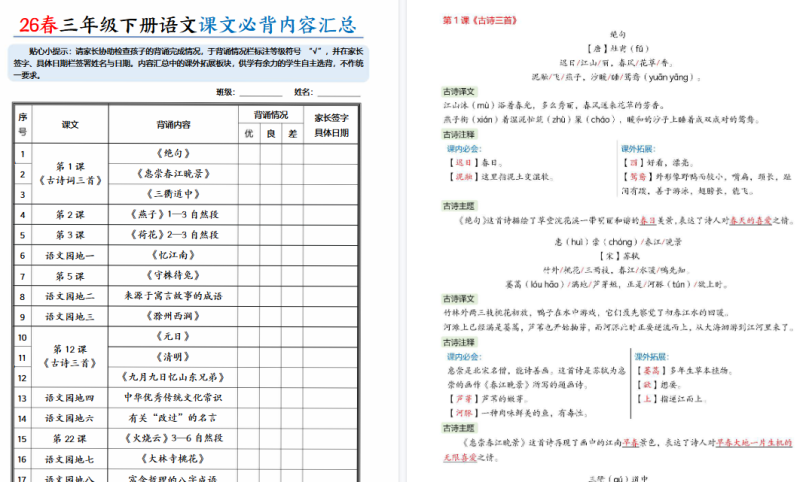
Task: Click table cell 《九月九日忆山东兄弟》
Action: 173,377
